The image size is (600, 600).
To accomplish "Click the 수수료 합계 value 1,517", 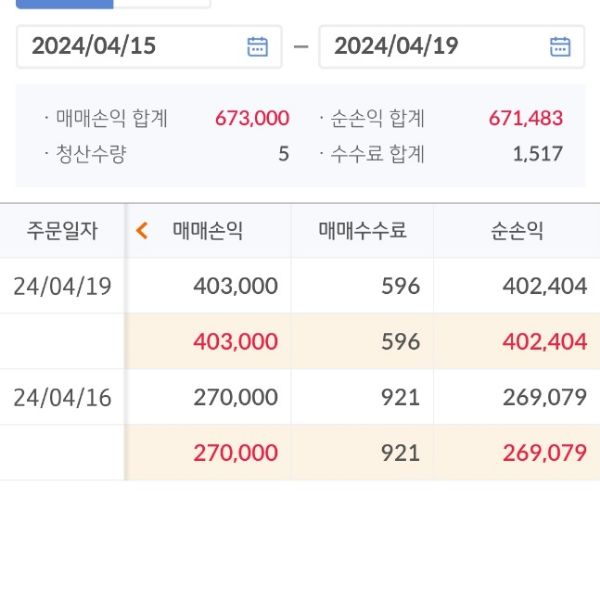I will (x=538, y=154).
